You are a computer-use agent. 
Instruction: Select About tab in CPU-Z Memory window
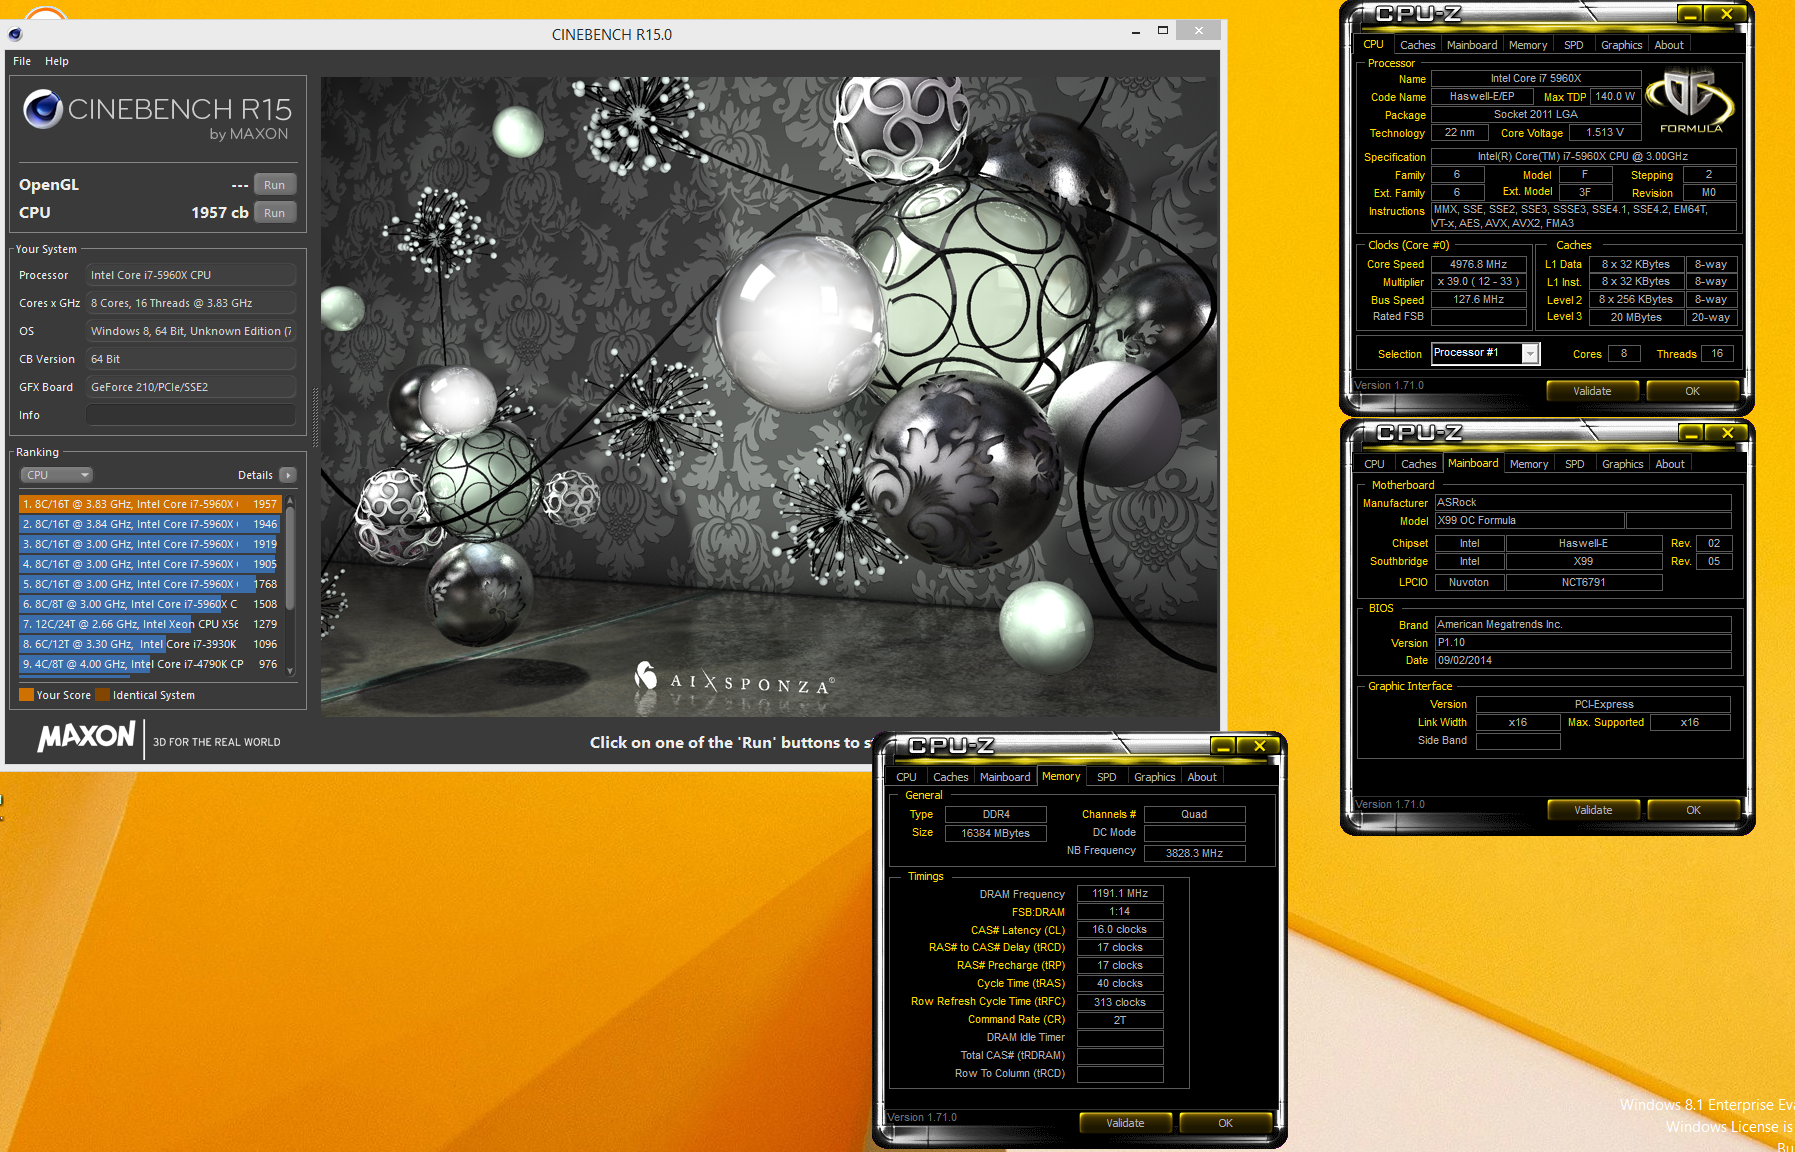(1202, 777)
